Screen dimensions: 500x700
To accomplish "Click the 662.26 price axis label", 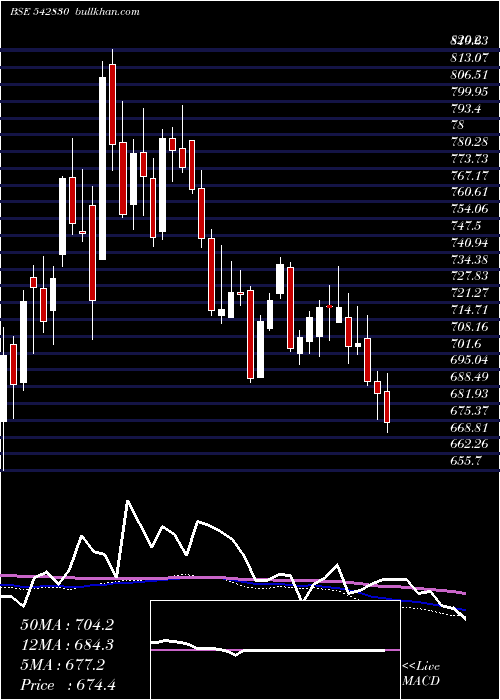I will (469, 444).
